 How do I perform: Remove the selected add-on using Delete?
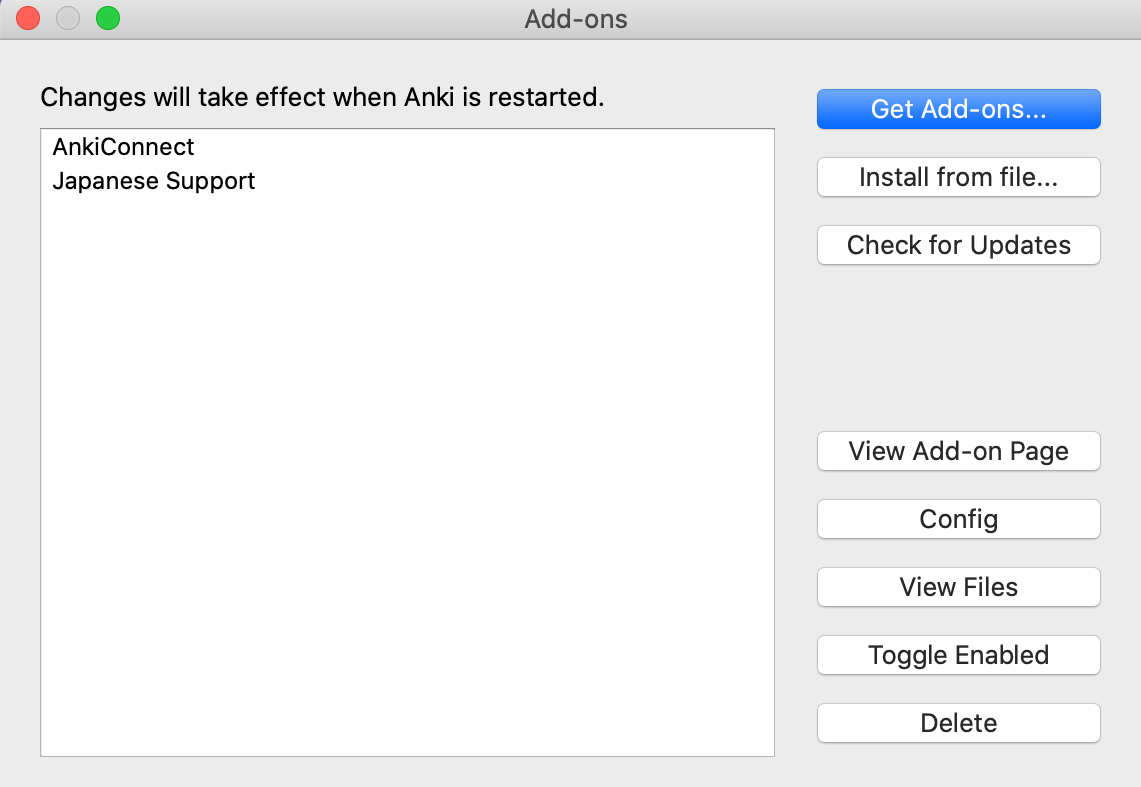958,723
